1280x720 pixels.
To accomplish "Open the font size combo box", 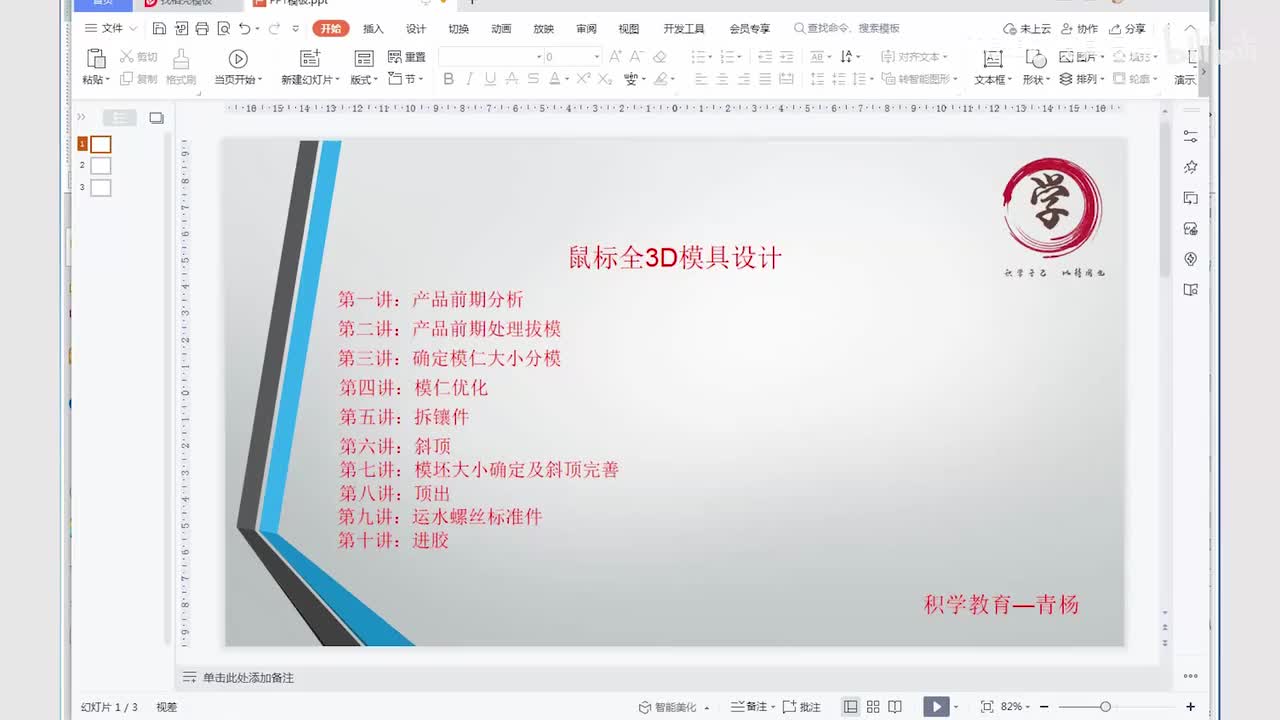I will pos(572,57).
